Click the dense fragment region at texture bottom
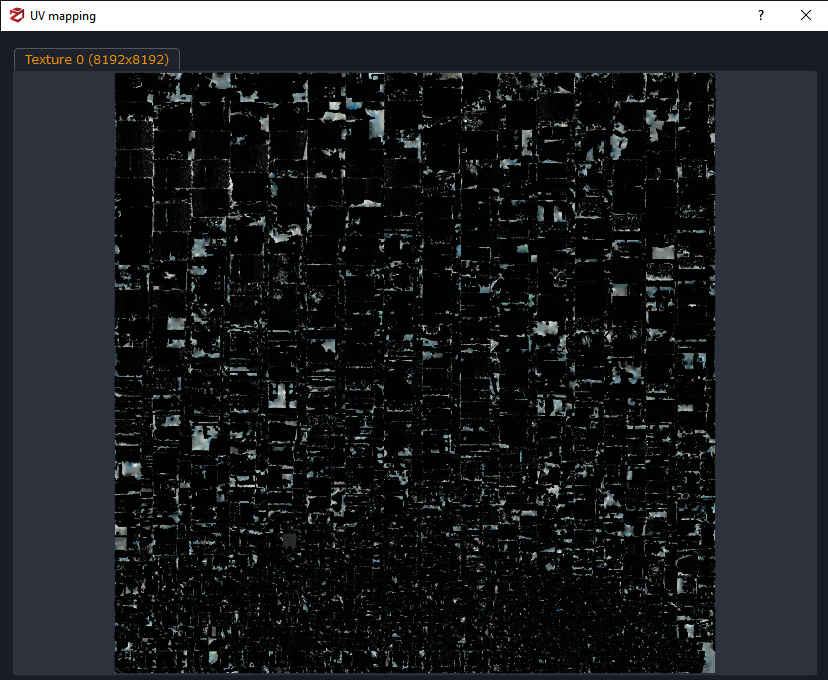The width and height of the screenshot is (828, 680). (x=415, y=620)
